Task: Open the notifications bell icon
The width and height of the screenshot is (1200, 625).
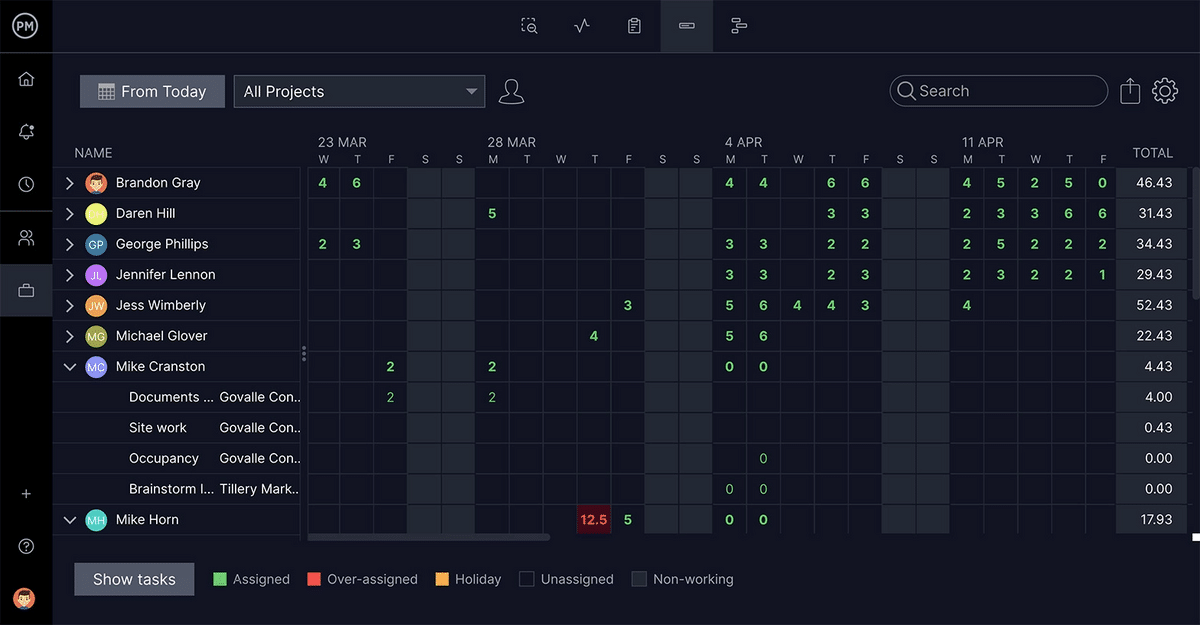Action: [26, 132]
